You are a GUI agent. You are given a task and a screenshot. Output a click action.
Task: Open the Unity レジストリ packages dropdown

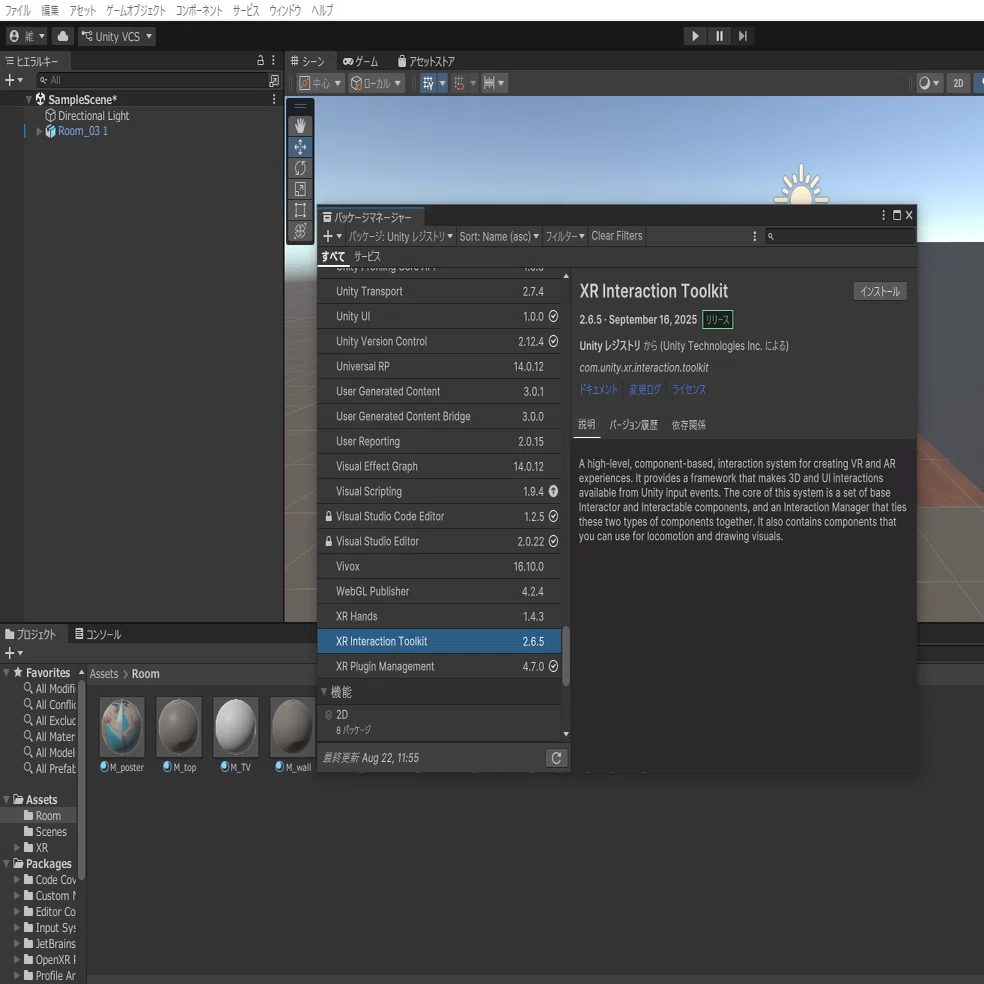(400, 237)
